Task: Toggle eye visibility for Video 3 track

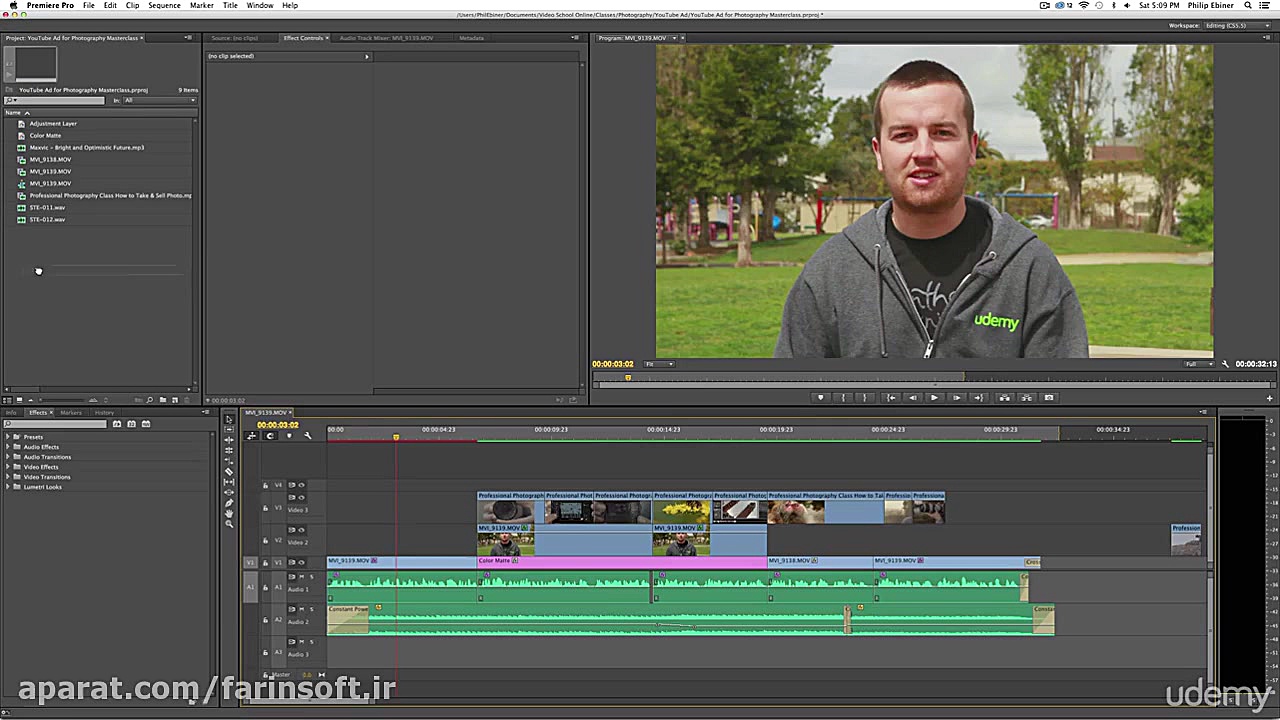Action: (x=301, y=497)
